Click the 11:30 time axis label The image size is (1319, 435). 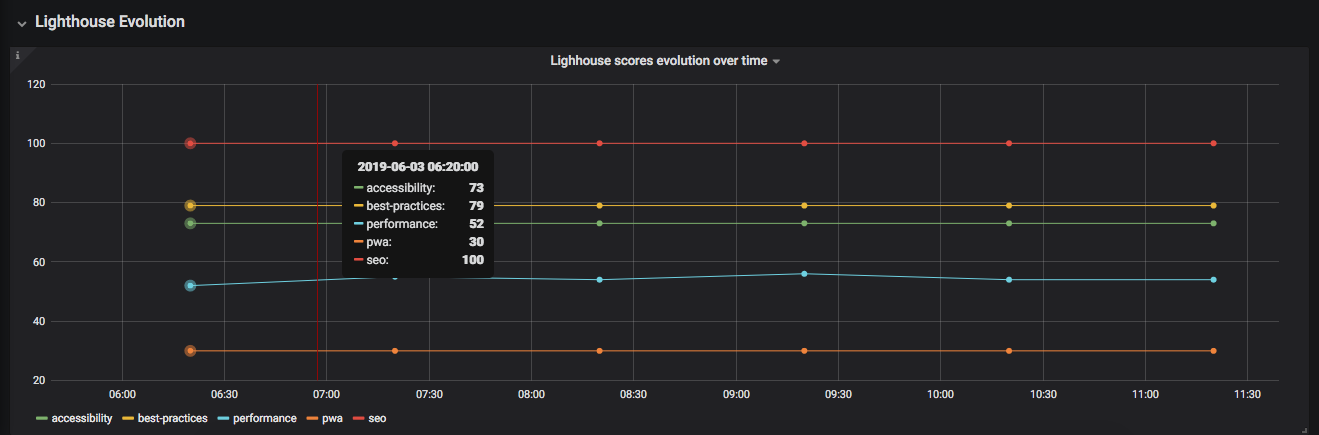pos(1247,395)
